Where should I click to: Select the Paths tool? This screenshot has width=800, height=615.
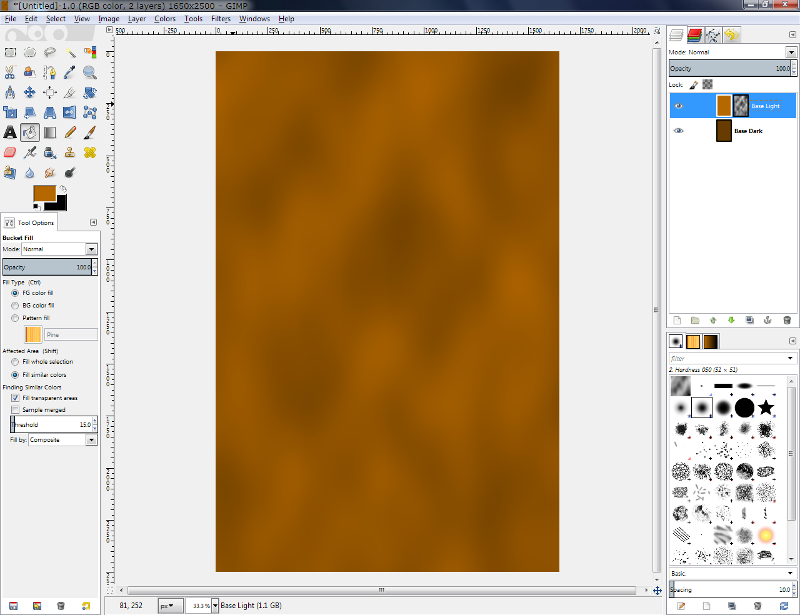click(50, 72)
